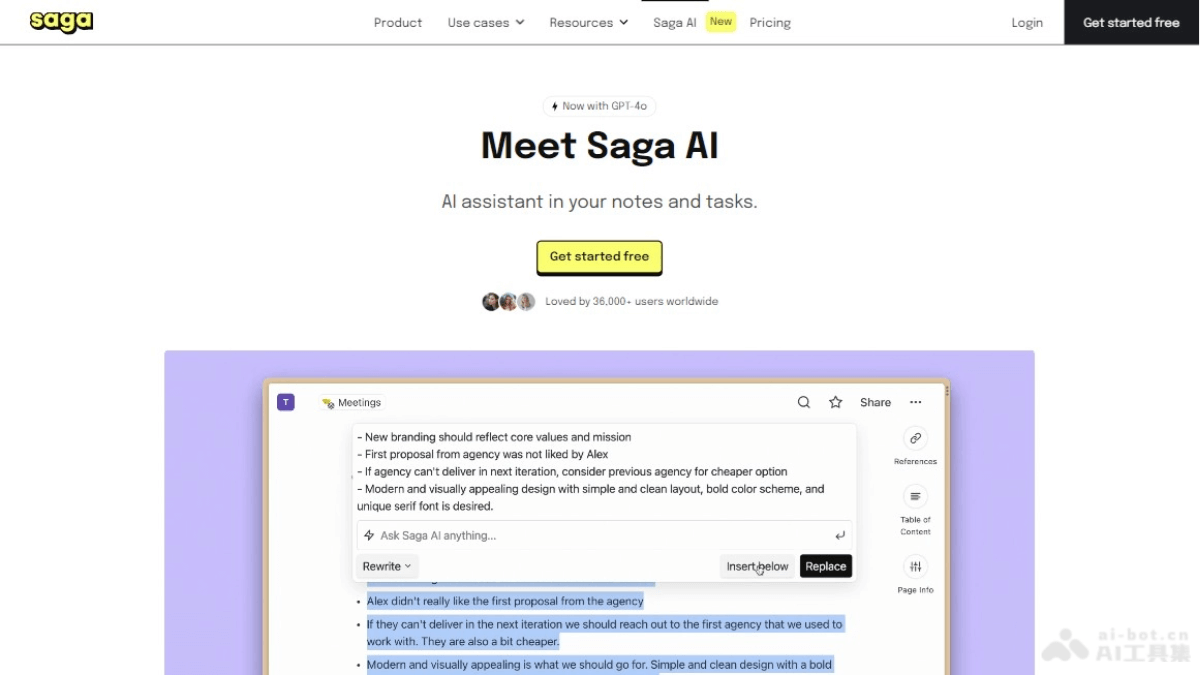
Task: Open the Login page
Action: pos(1027,22)
